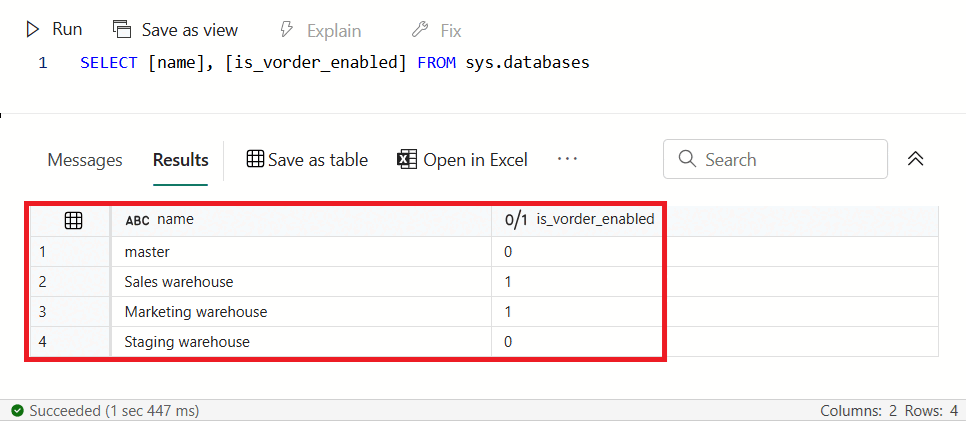Click the Save as view icon
The image size is (966, 421).
122,30
